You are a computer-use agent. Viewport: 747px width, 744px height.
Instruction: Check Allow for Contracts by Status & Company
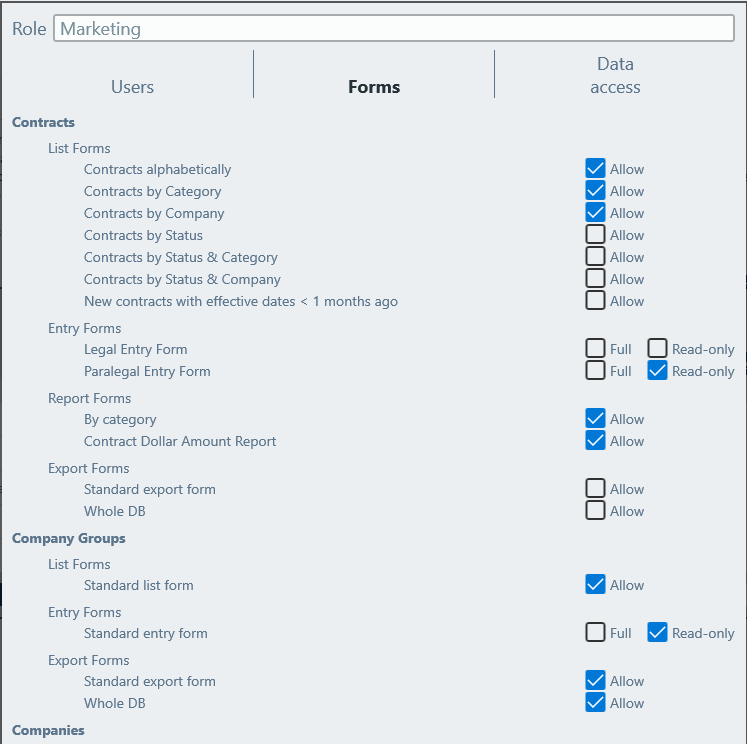pyautogui.click(x=596, y=279)
